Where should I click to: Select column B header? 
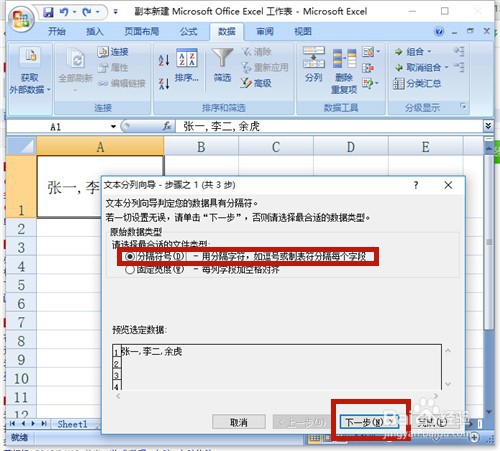201,146
